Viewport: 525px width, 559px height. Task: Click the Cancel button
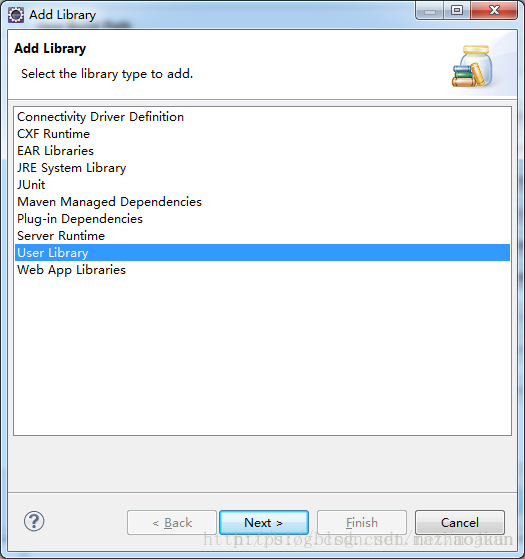click(459, 523)
